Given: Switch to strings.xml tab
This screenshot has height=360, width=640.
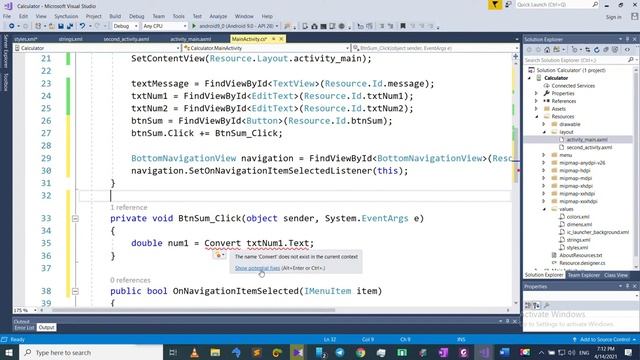Looking at the screenshot, I should click(x=71, y=39).
